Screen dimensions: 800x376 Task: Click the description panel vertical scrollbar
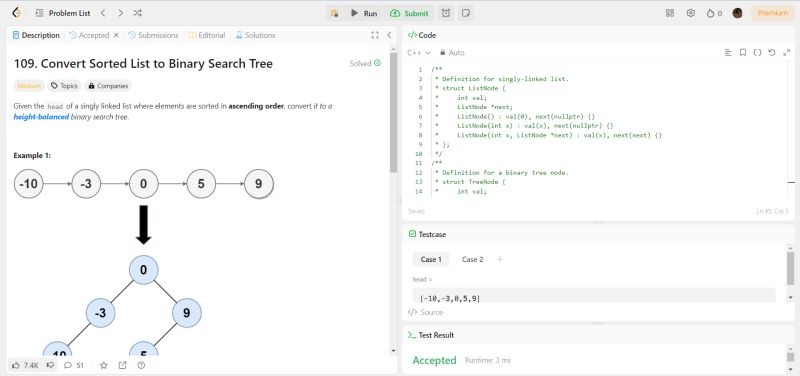[x=393, y=112]
